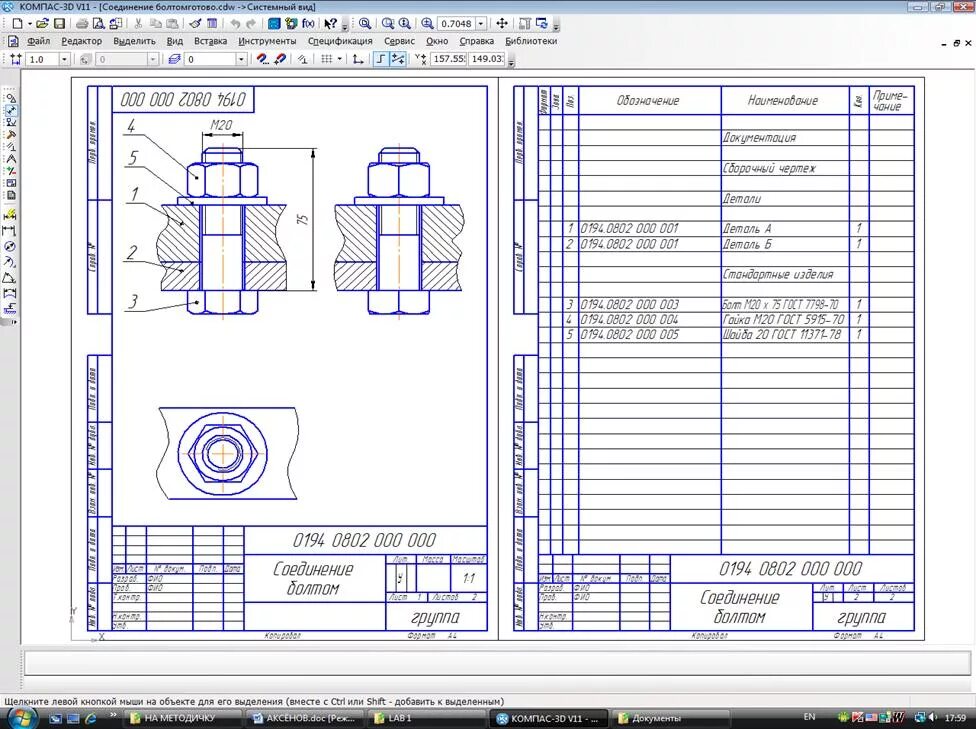Click the EN language indicator in tray
The width and height of the screenshot is (976, 729).
[x=809, y=717]
